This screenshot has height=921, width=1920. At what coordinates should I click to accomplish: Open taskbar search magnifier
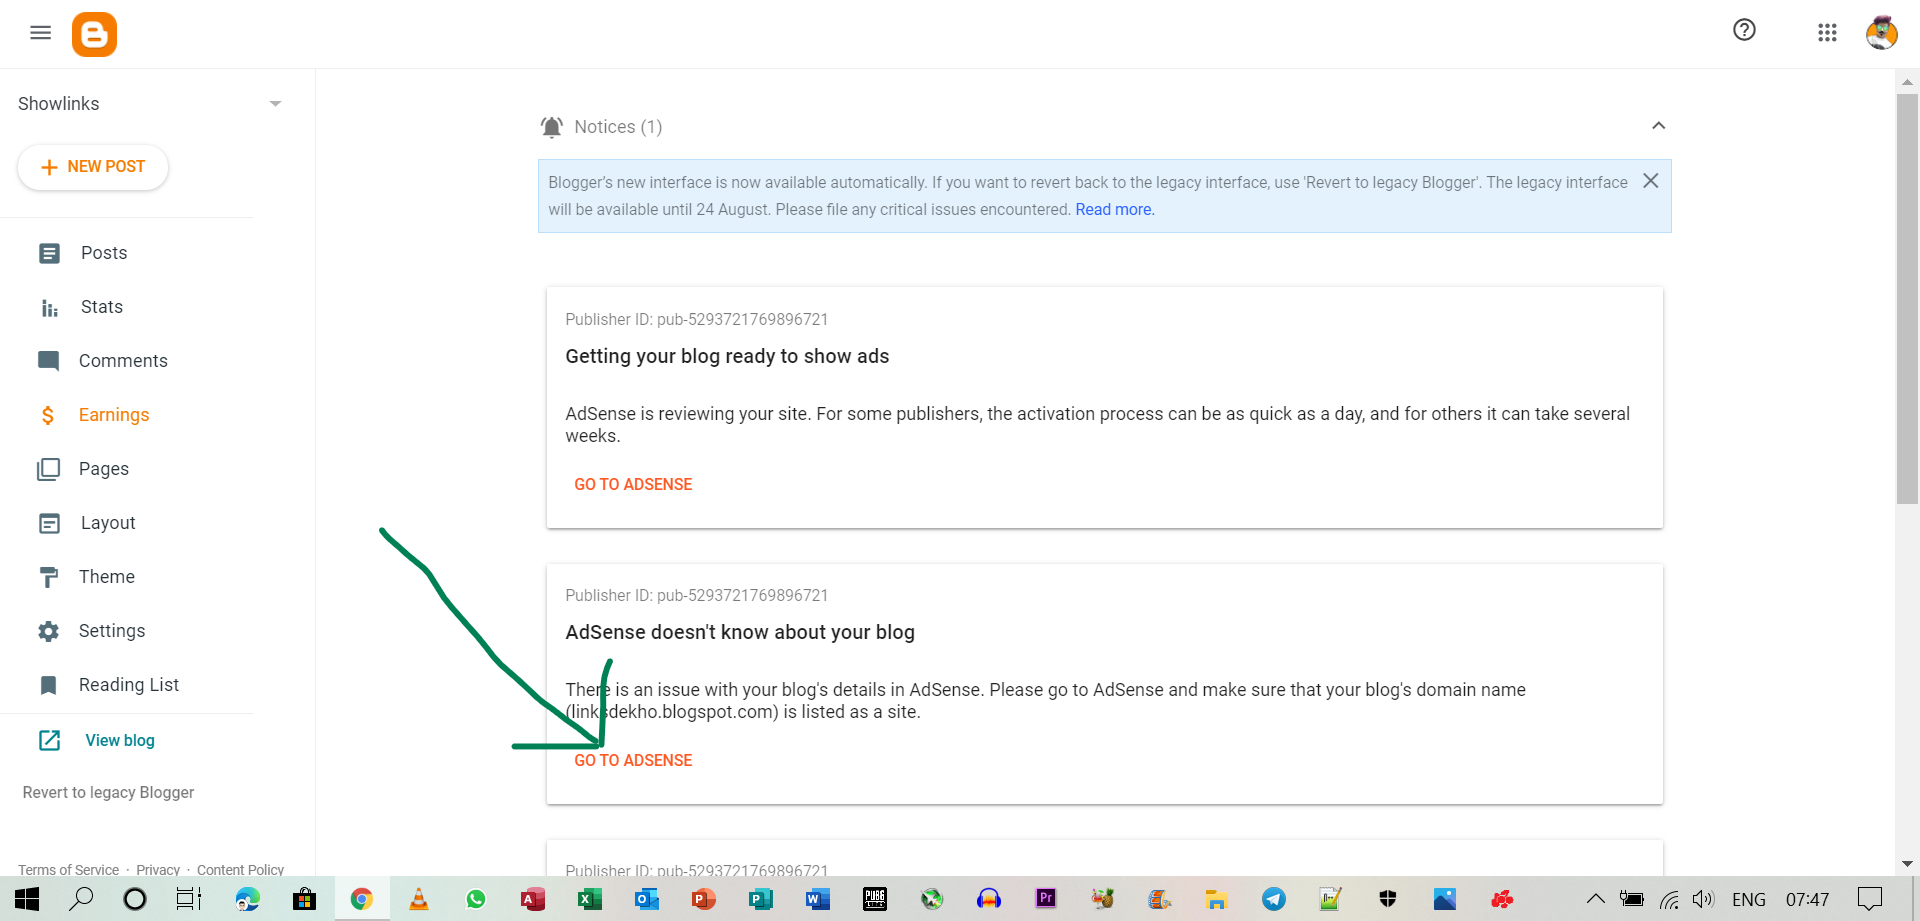81,899
